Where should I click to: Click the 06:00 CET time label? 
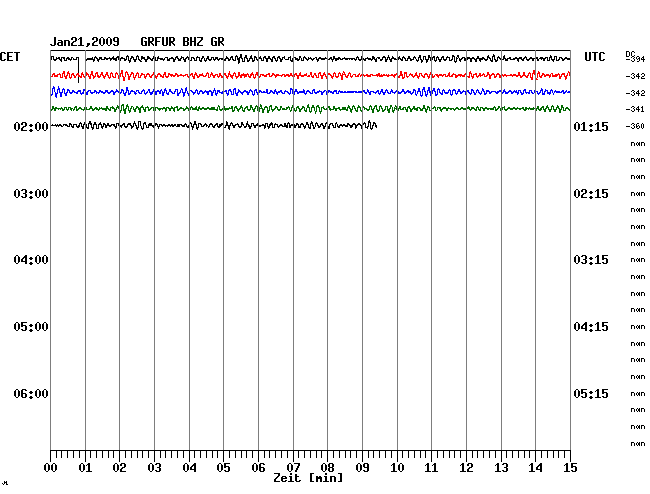click(31, 393)
